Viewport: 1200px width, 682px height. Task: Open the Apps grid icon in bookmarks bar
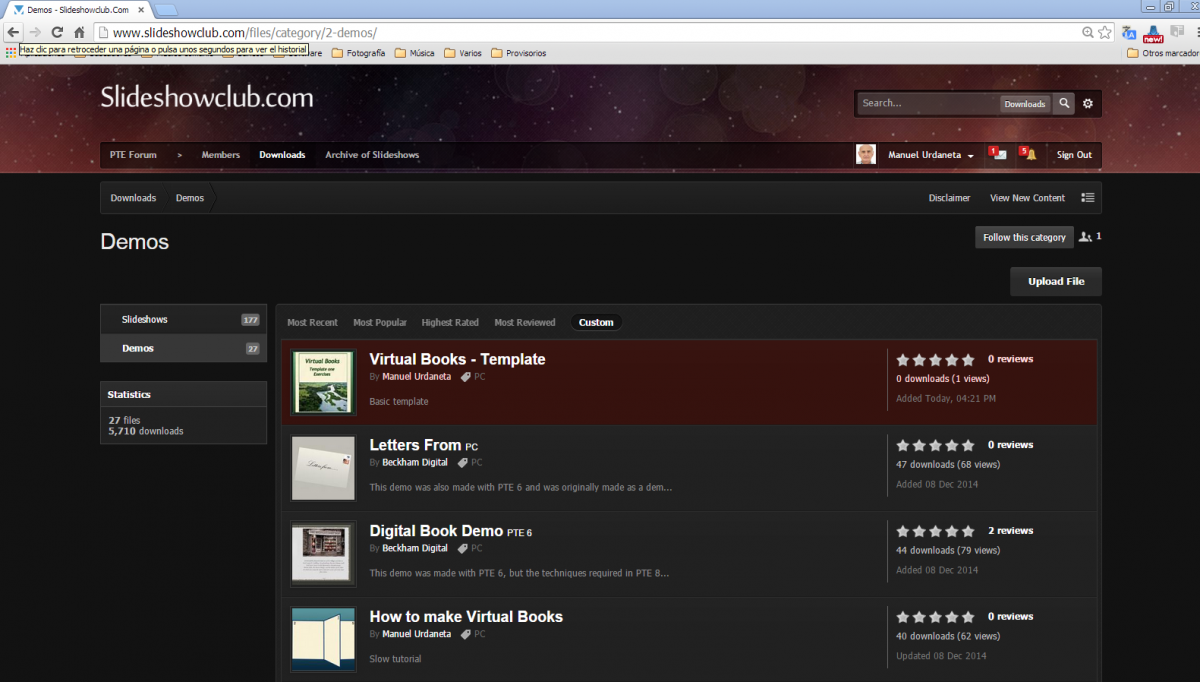coord(10,53)
